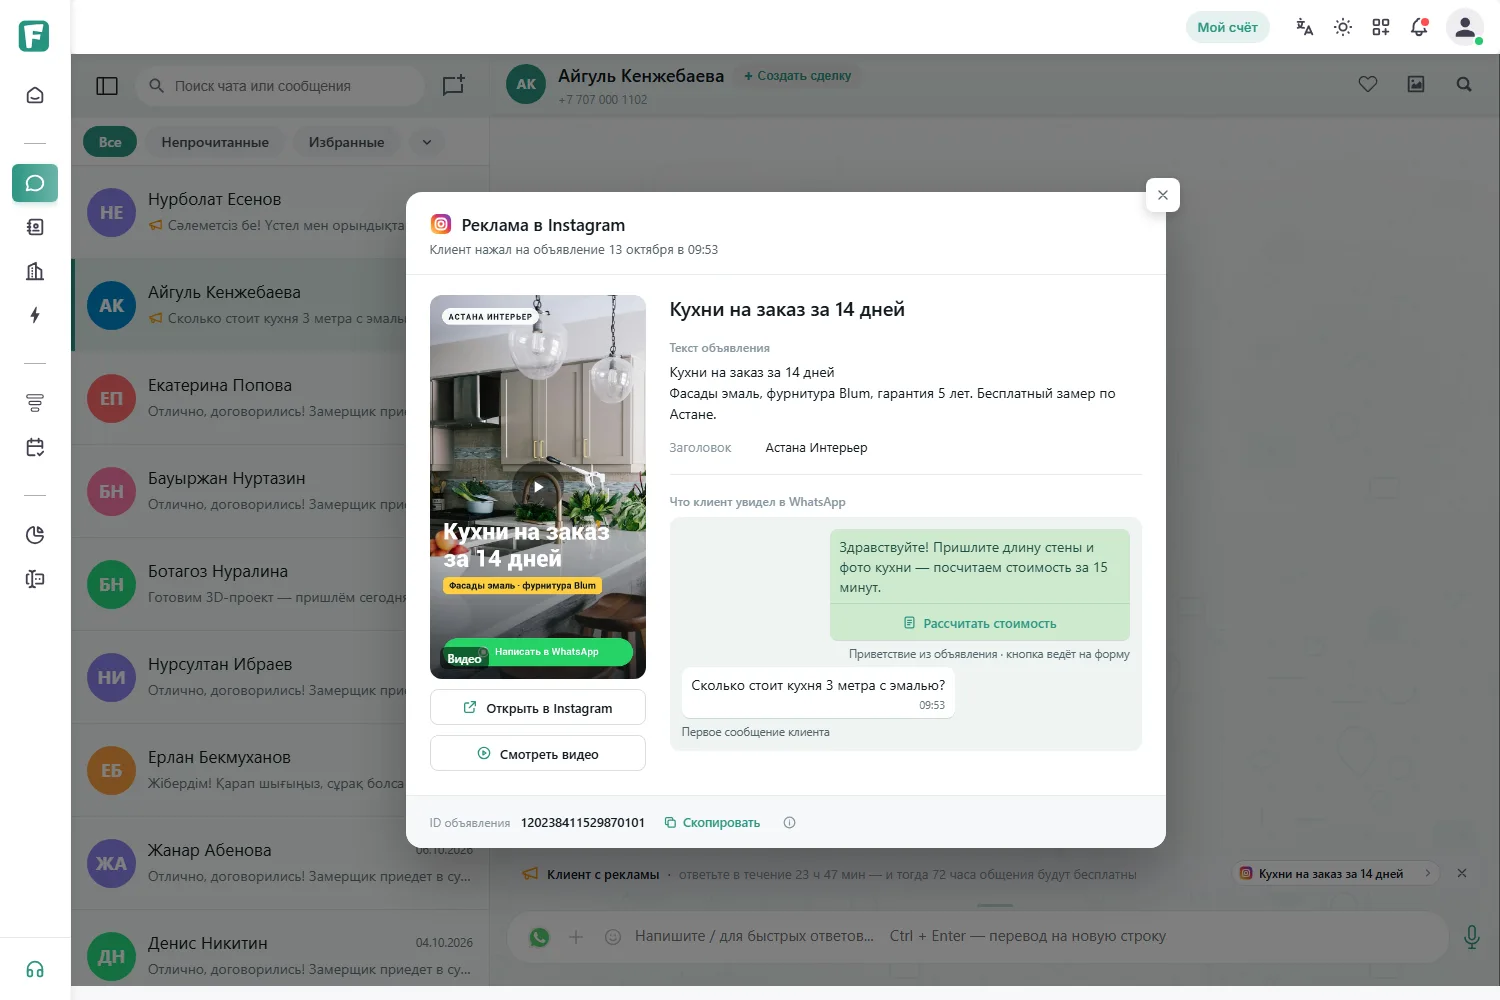The image size is (1500, 1000).
Task: Select the 'Избранные' filter tab
Action: pos(346,142)
